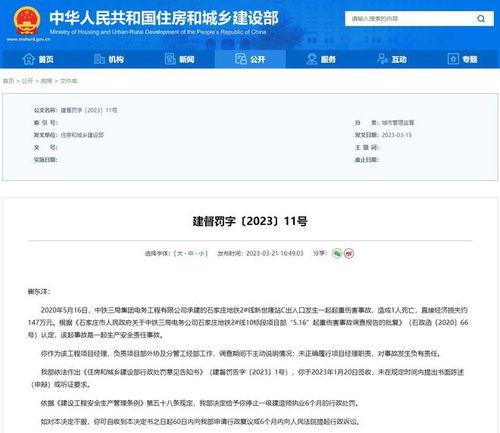Click the 服务 person icon
The width and height of the screenshot is (500, 433).
[312, 59]
